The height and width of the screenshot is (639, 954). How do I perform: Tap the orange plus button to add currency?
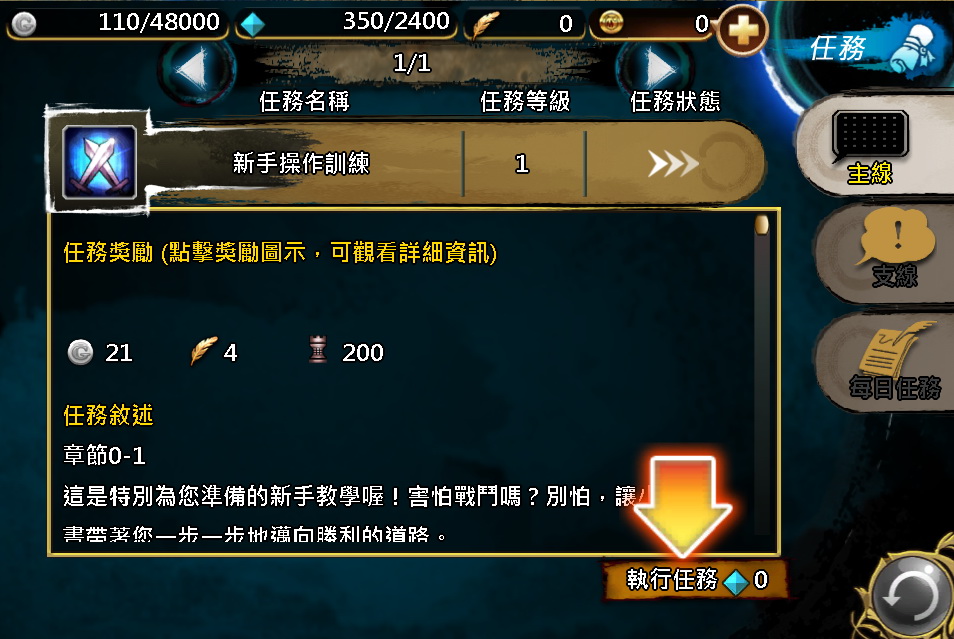tap(742, 30)
